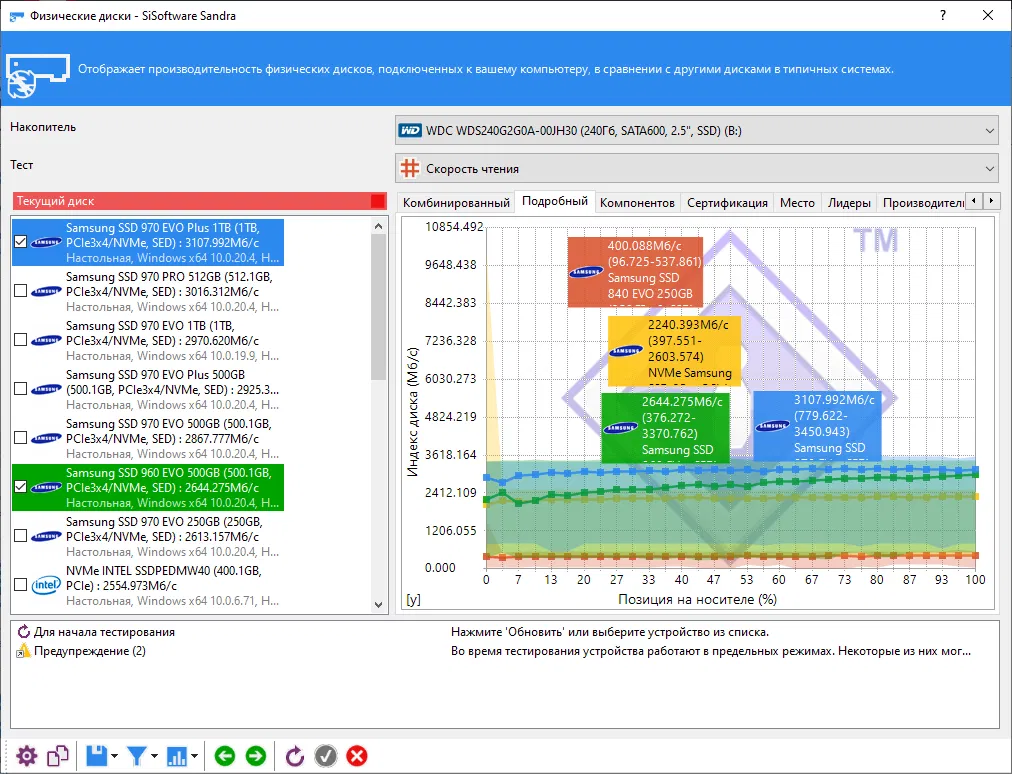Switch to Место tab
1012x774 pixels.
pyautogui.click(x=797, y=203)
